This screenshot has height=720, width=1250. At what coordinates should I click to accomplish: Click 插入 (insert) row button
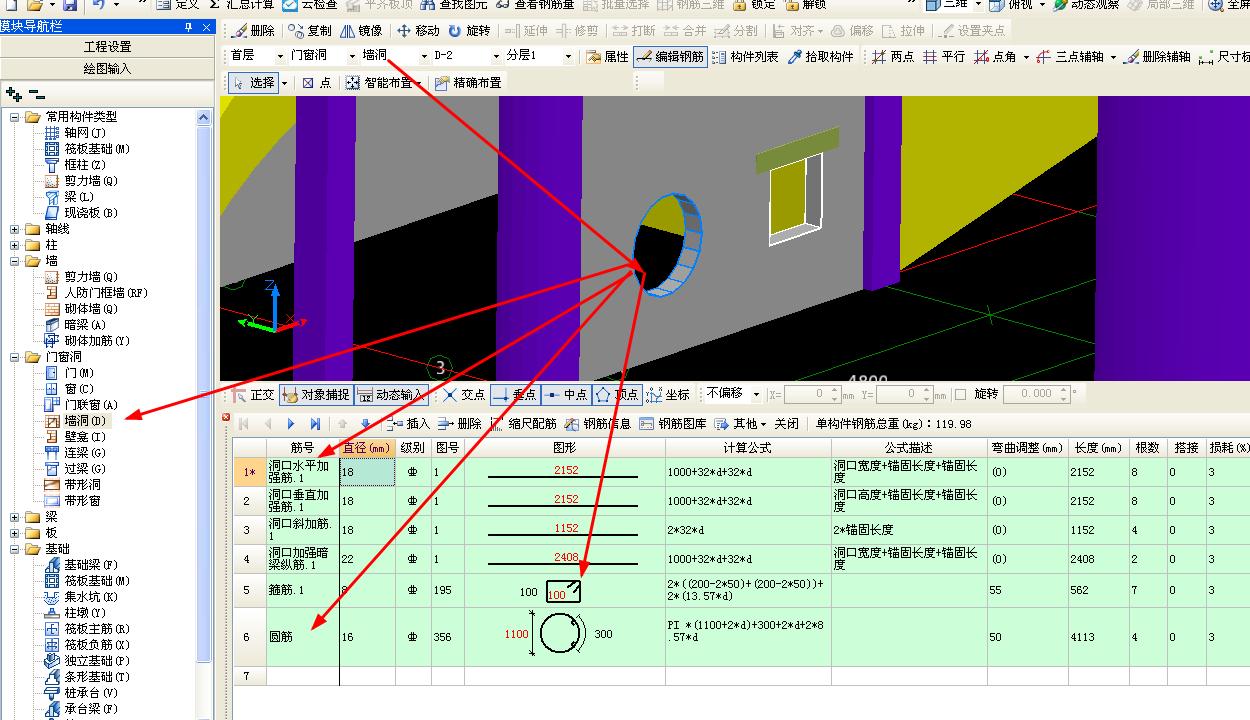[409, 424]
